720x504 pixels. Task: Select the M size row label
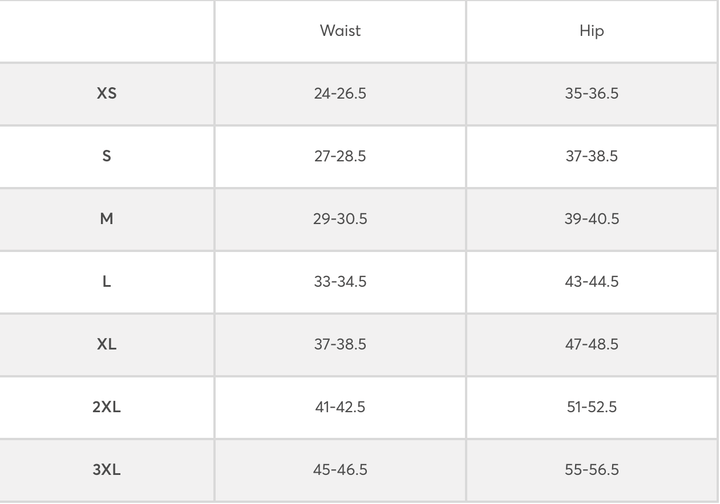(x=107, y=219)
